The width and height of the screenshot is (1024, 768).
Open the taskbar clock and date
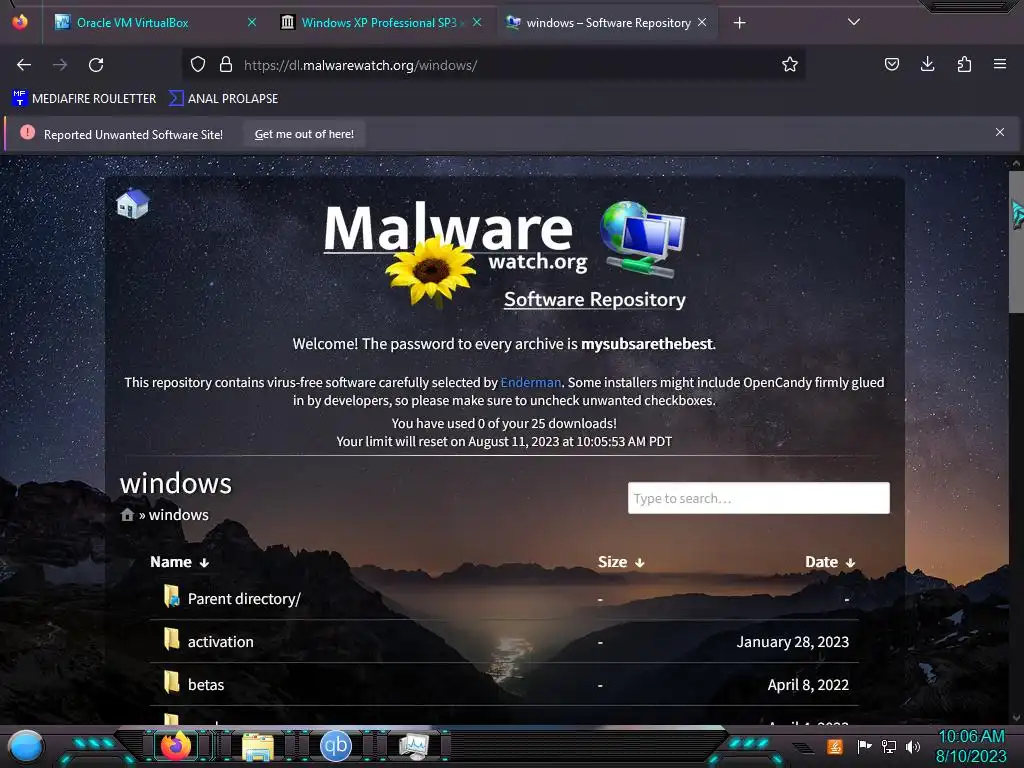point(971,746)
